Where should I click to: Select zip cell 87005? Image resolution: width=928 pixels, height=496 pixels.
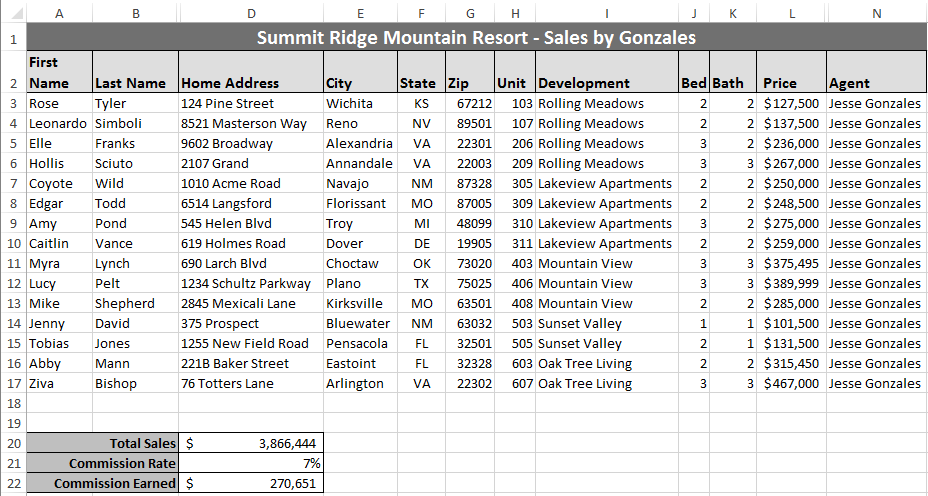(x=470, y=204)
